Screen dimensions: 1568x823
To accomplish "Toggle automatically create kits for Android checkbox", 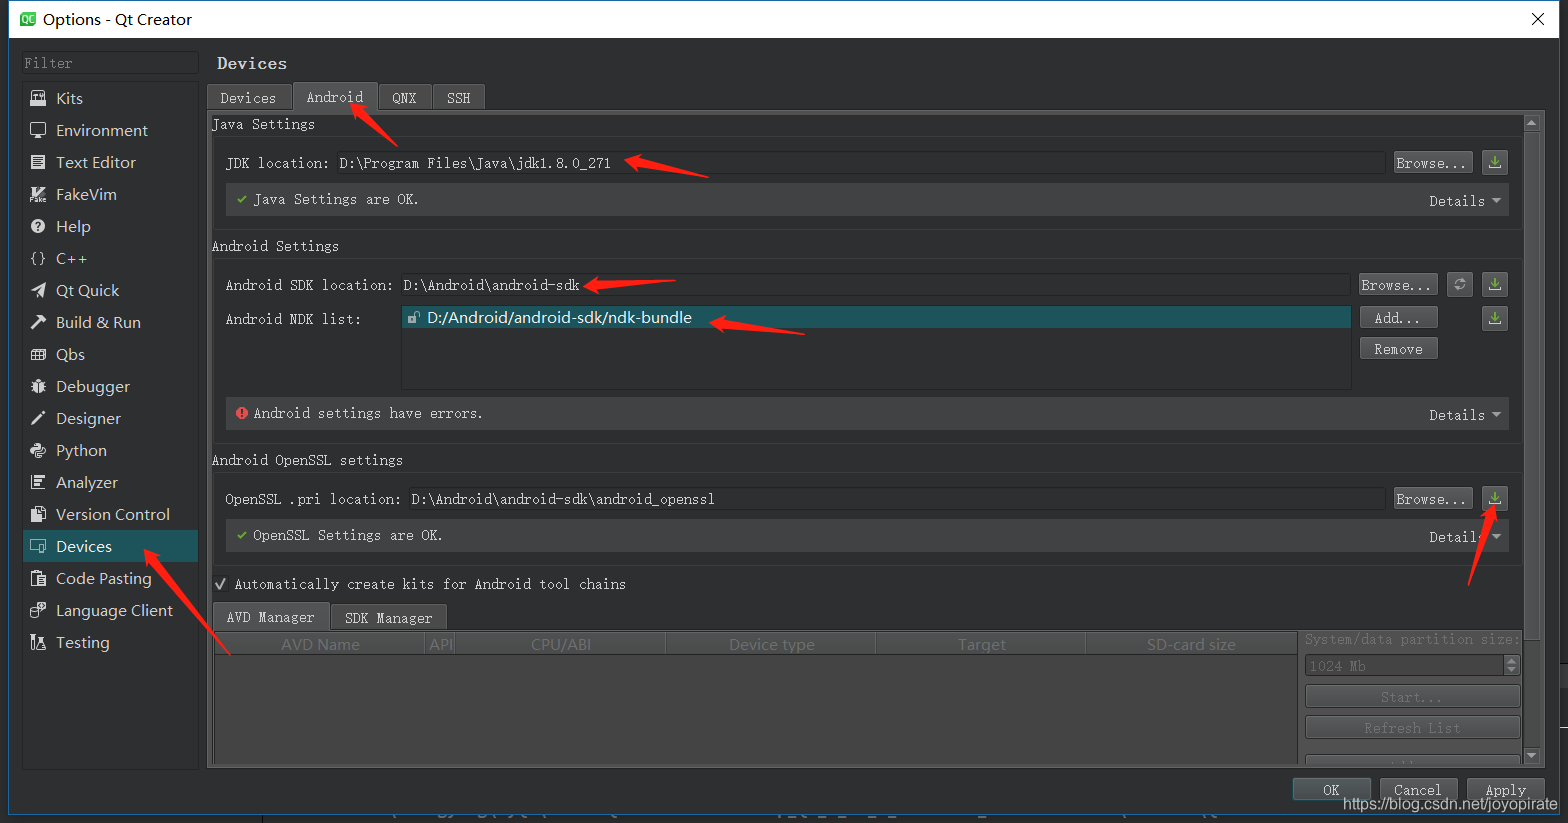I will (221, 584).
